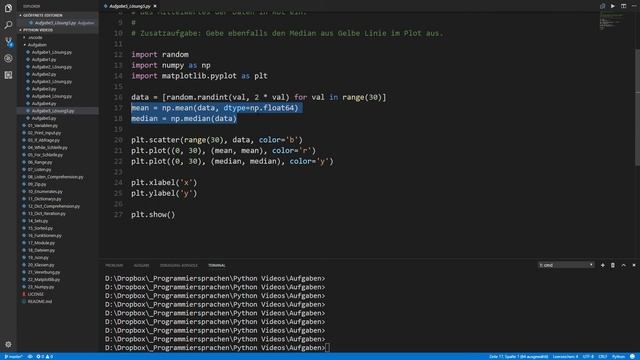This screenshot has width=640, height=360.
Task: Maximize the terminal panel with chevron
Action: [x=623, y=265]
